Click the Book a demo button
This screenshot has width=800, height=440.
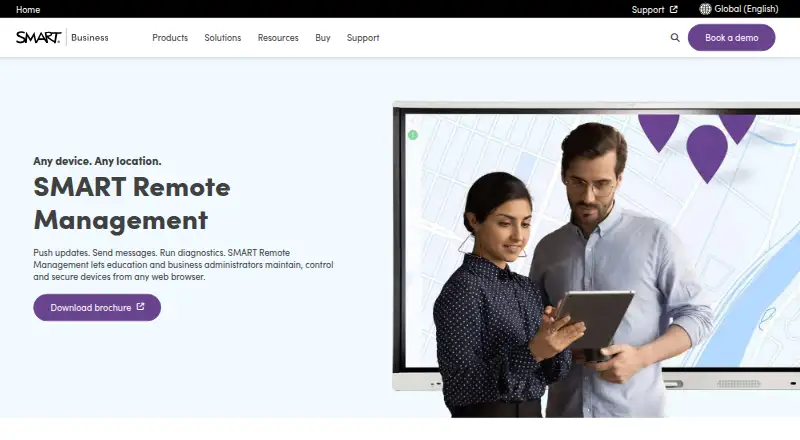pyautogui.click(x=731, y=37)
